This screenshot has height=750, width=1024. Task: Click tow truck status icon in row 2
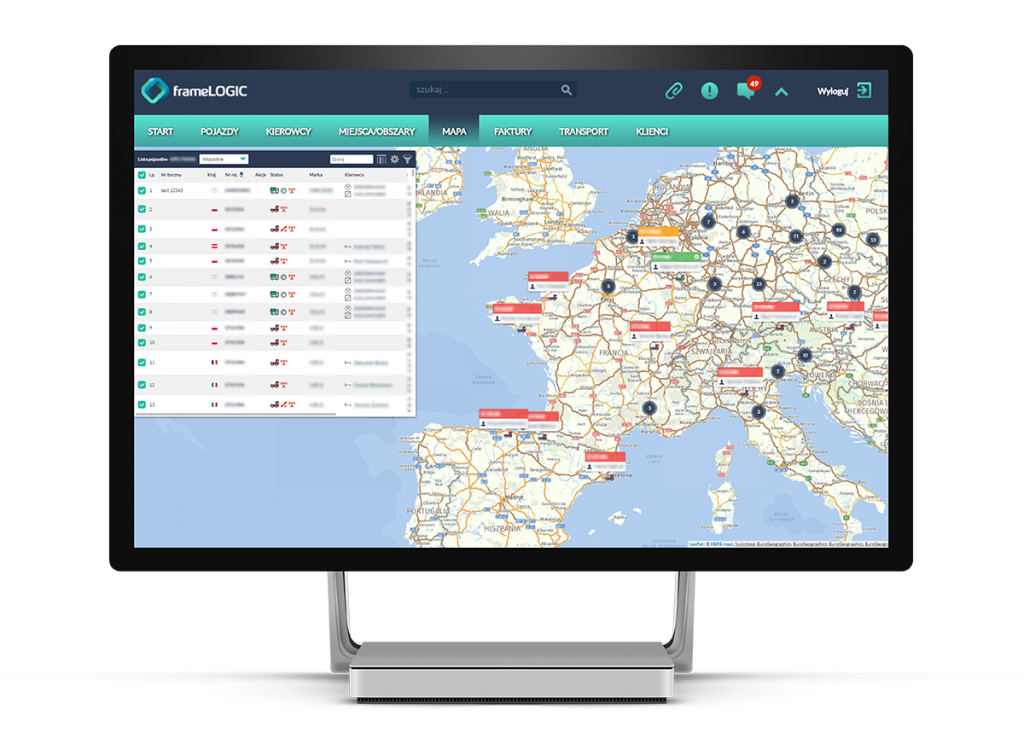pos(274,210)
